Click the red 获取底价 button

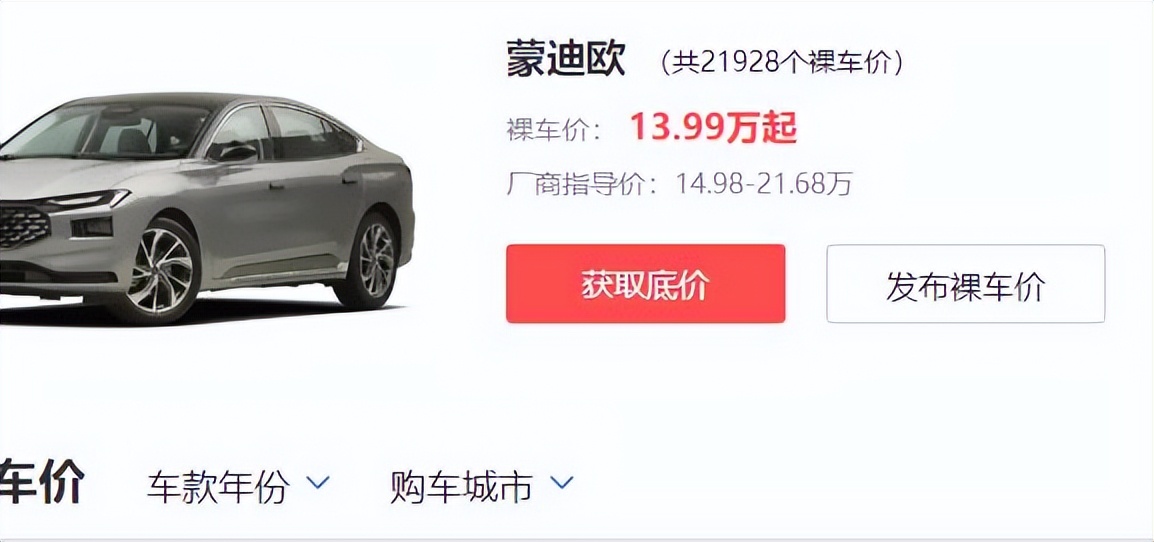(x=645, y=284)
